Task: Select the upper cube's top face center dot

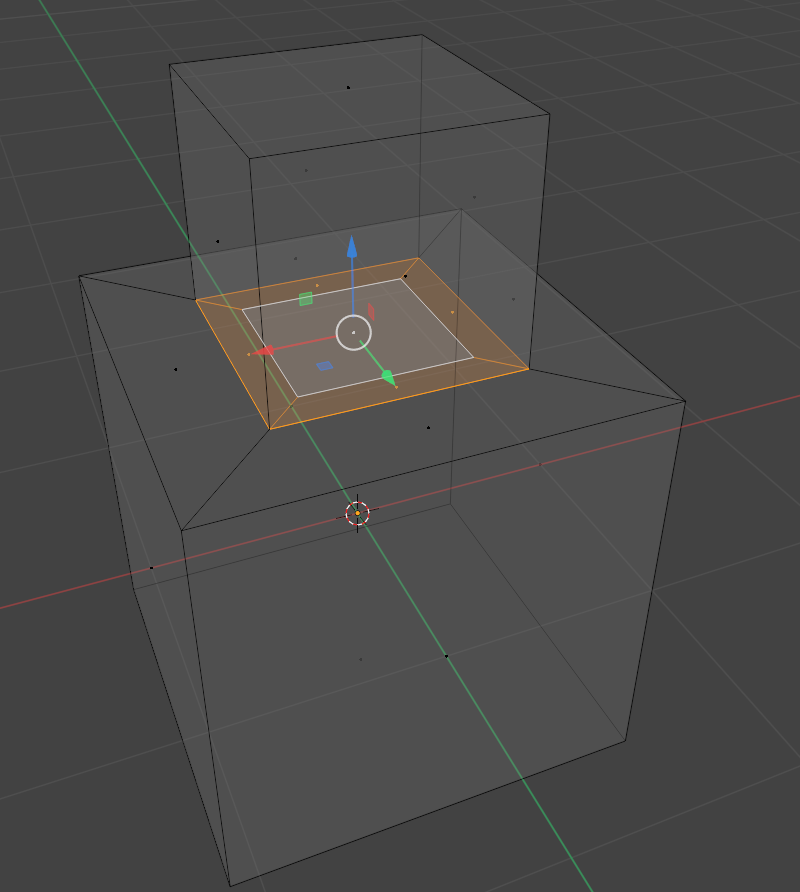Action: pos(348,88)
